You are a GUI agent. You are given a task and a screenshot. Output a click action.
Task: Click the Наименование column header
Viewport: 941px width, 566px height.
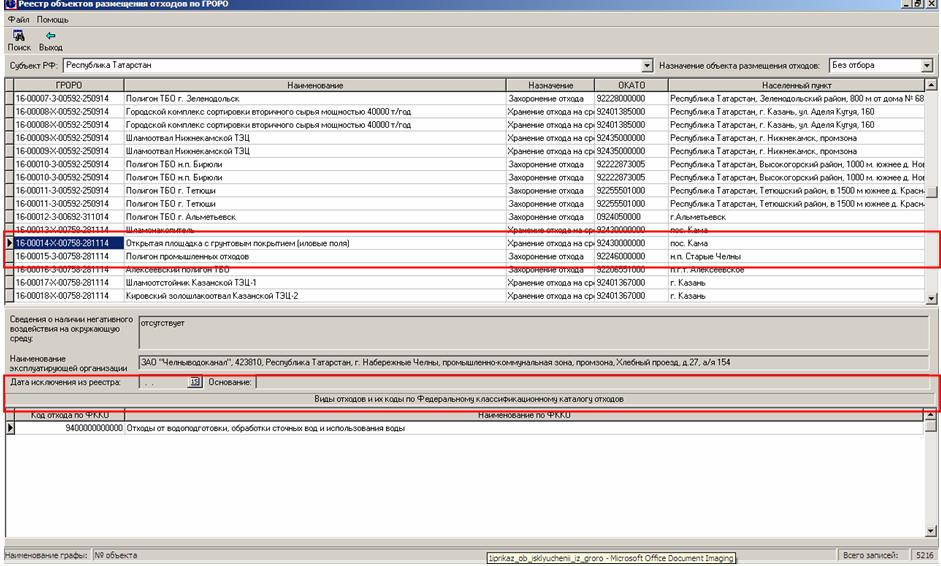coord(314,86)
